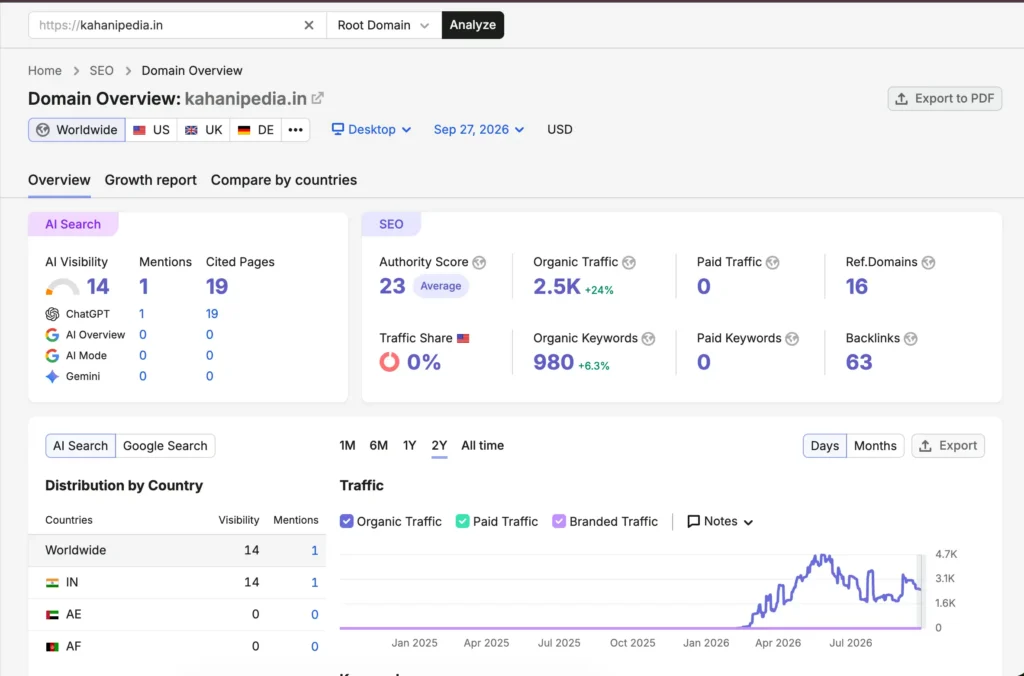Open Compare by countries tab
Viewport: 1024px width, 676px height.
[x=283, y=180]
